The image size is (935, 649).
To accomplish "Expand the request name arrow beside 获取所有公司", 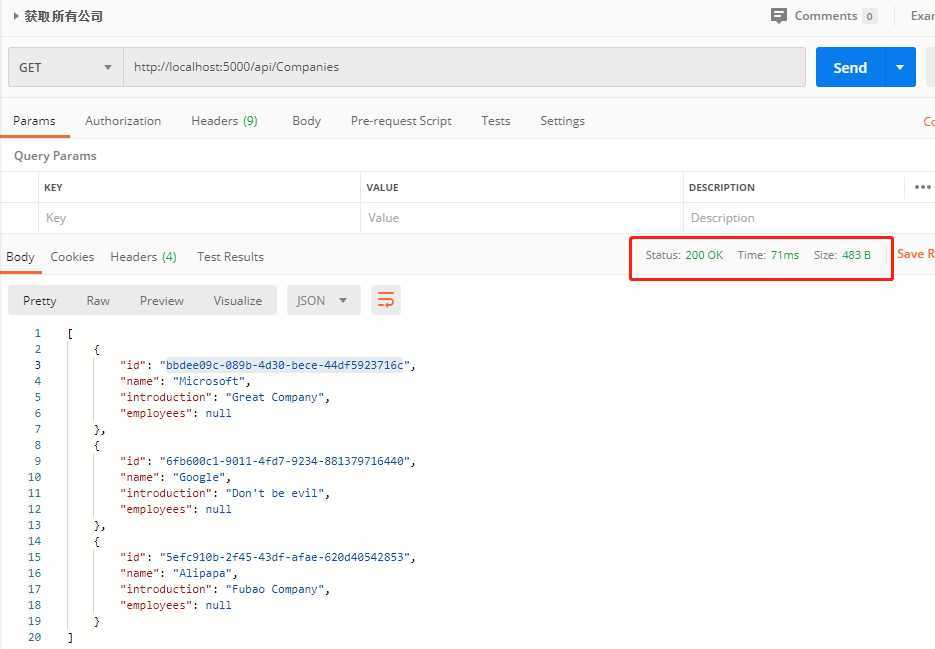I will click(x=16, y=16).
